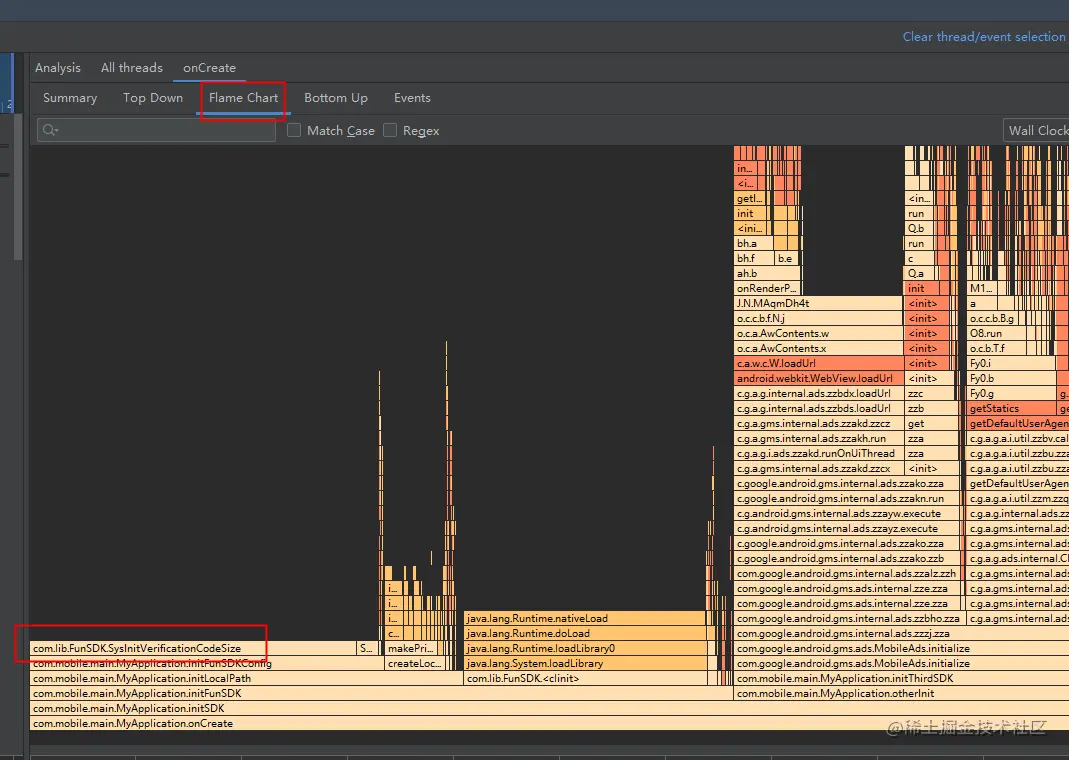Select c.g.a.g.internal.ads.zzbdx.loadUrl frame
Screen dimensions: 1069x760
coord(818,393)
